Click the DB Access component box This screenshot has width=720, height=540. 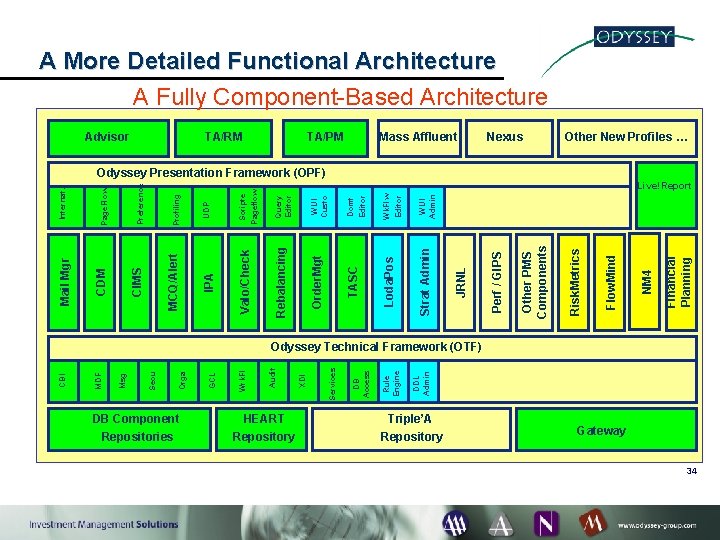(x=363, y=381)
